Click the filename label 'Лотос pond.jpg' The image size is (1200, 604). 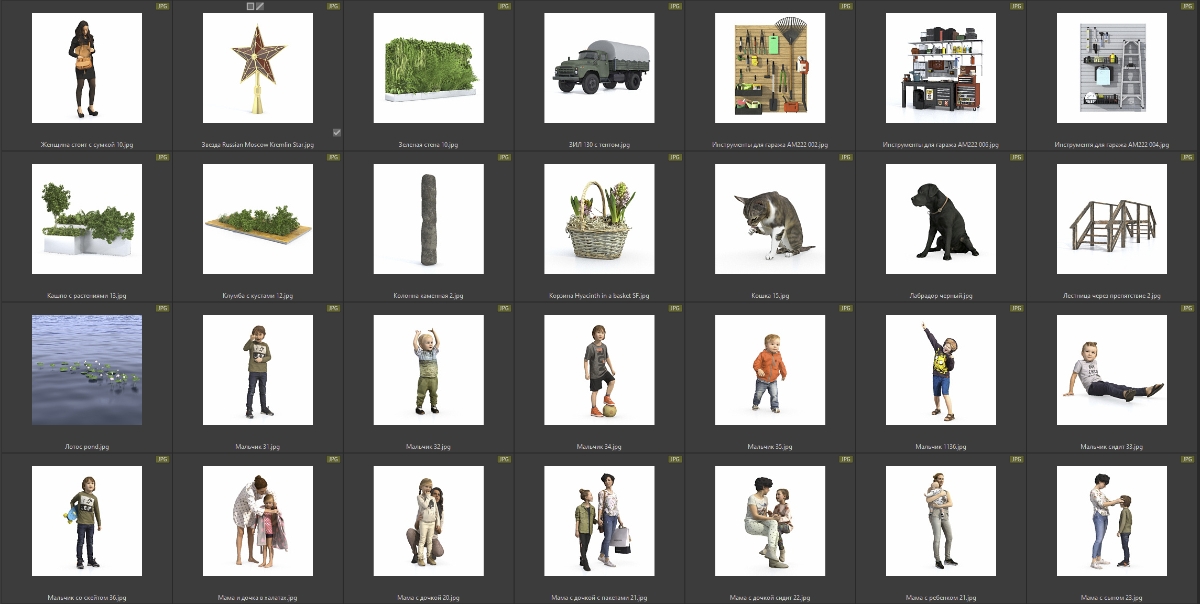pyautogui.click(x=86, y=447)
